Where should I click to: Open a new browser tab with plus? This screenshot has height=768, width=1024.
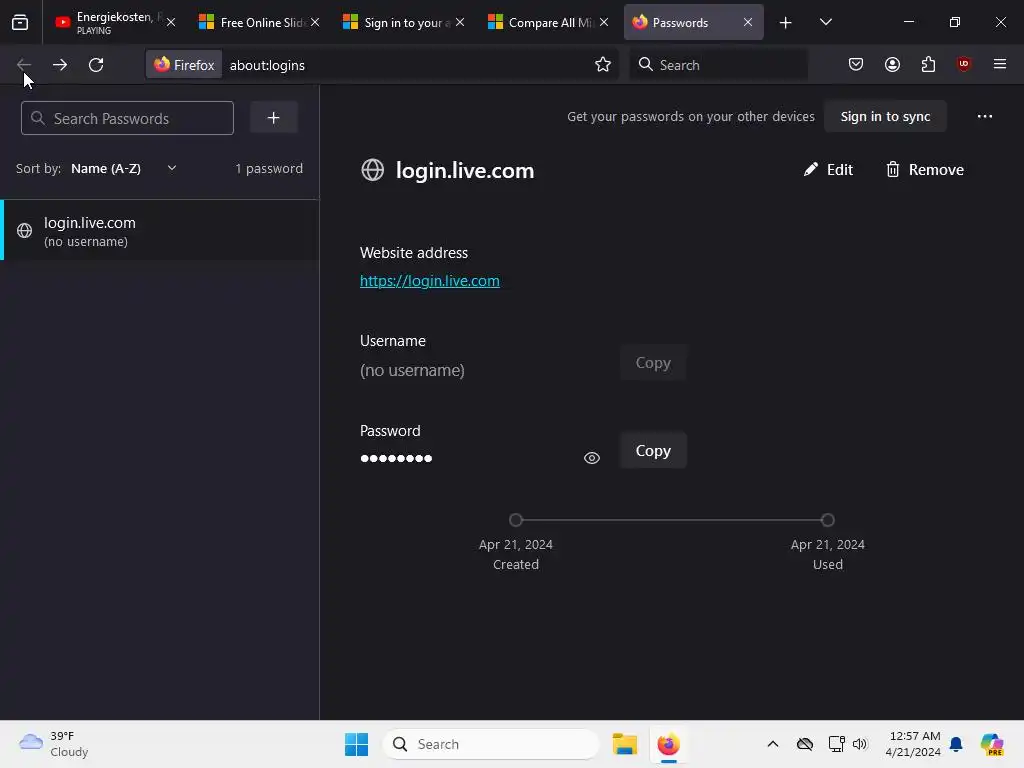[785, 23]
